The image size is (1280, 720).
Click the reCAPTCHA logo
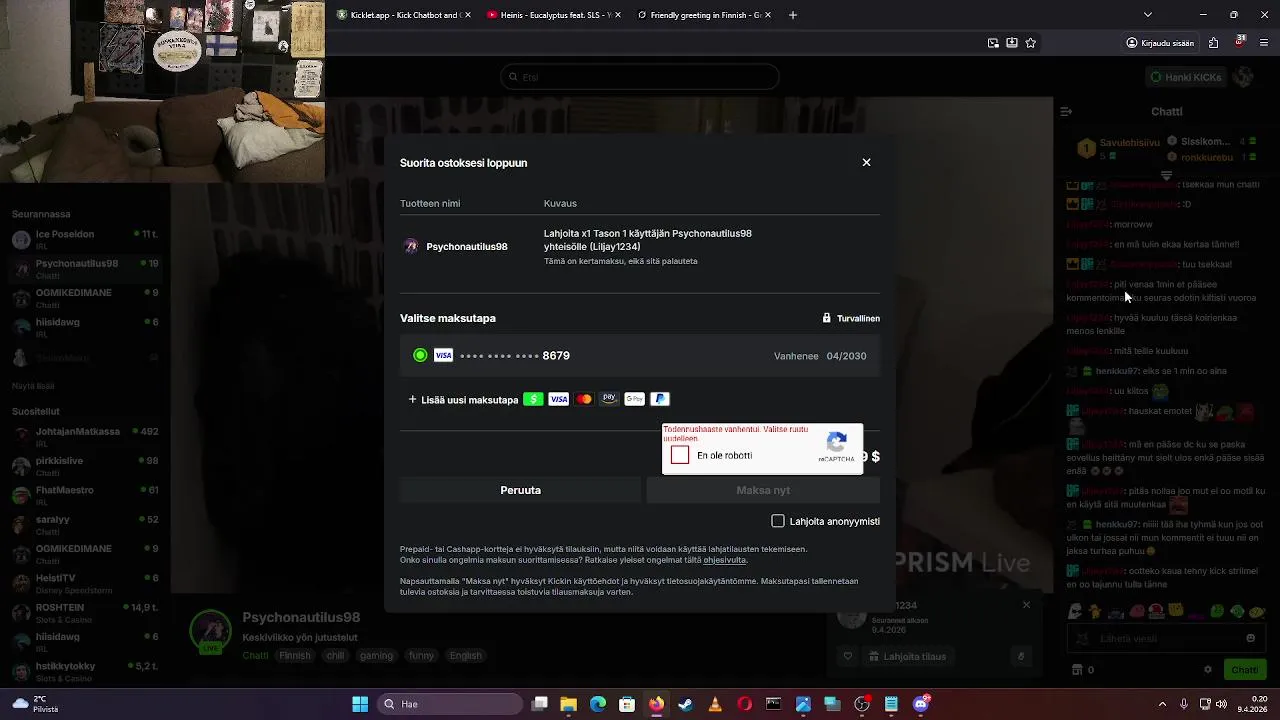838,441
